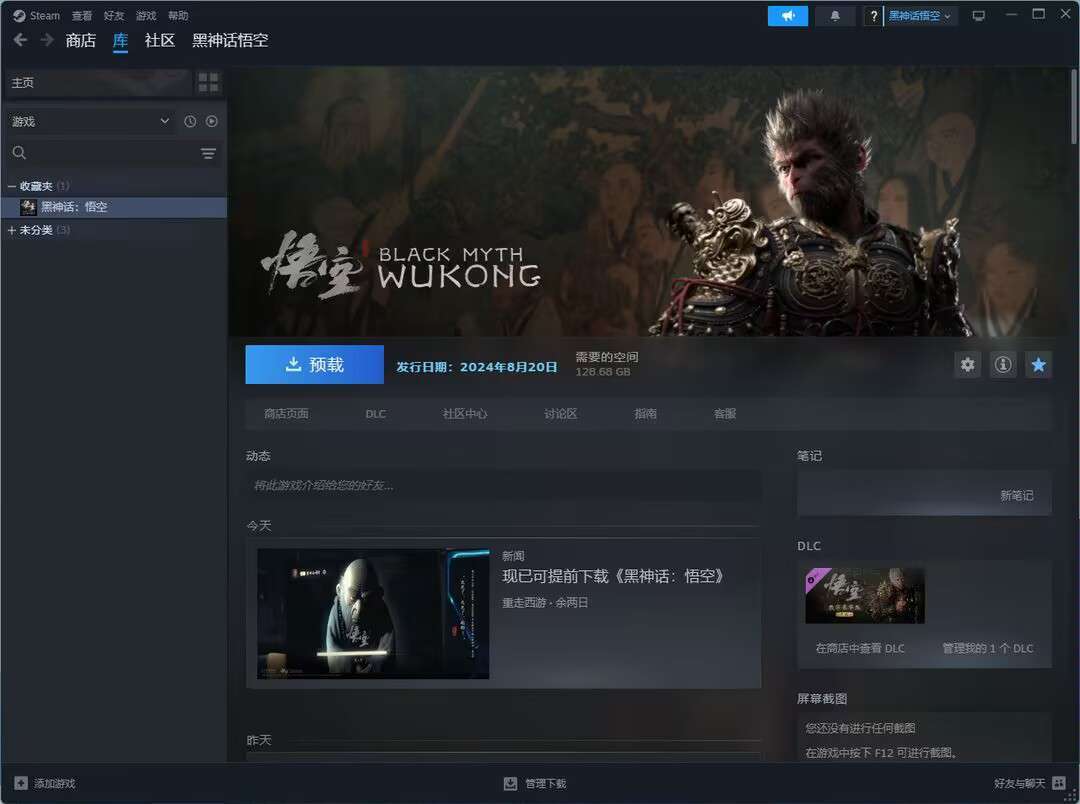
Task: Click the vertical scrollbar on right
Action: tap(1074, 107)
